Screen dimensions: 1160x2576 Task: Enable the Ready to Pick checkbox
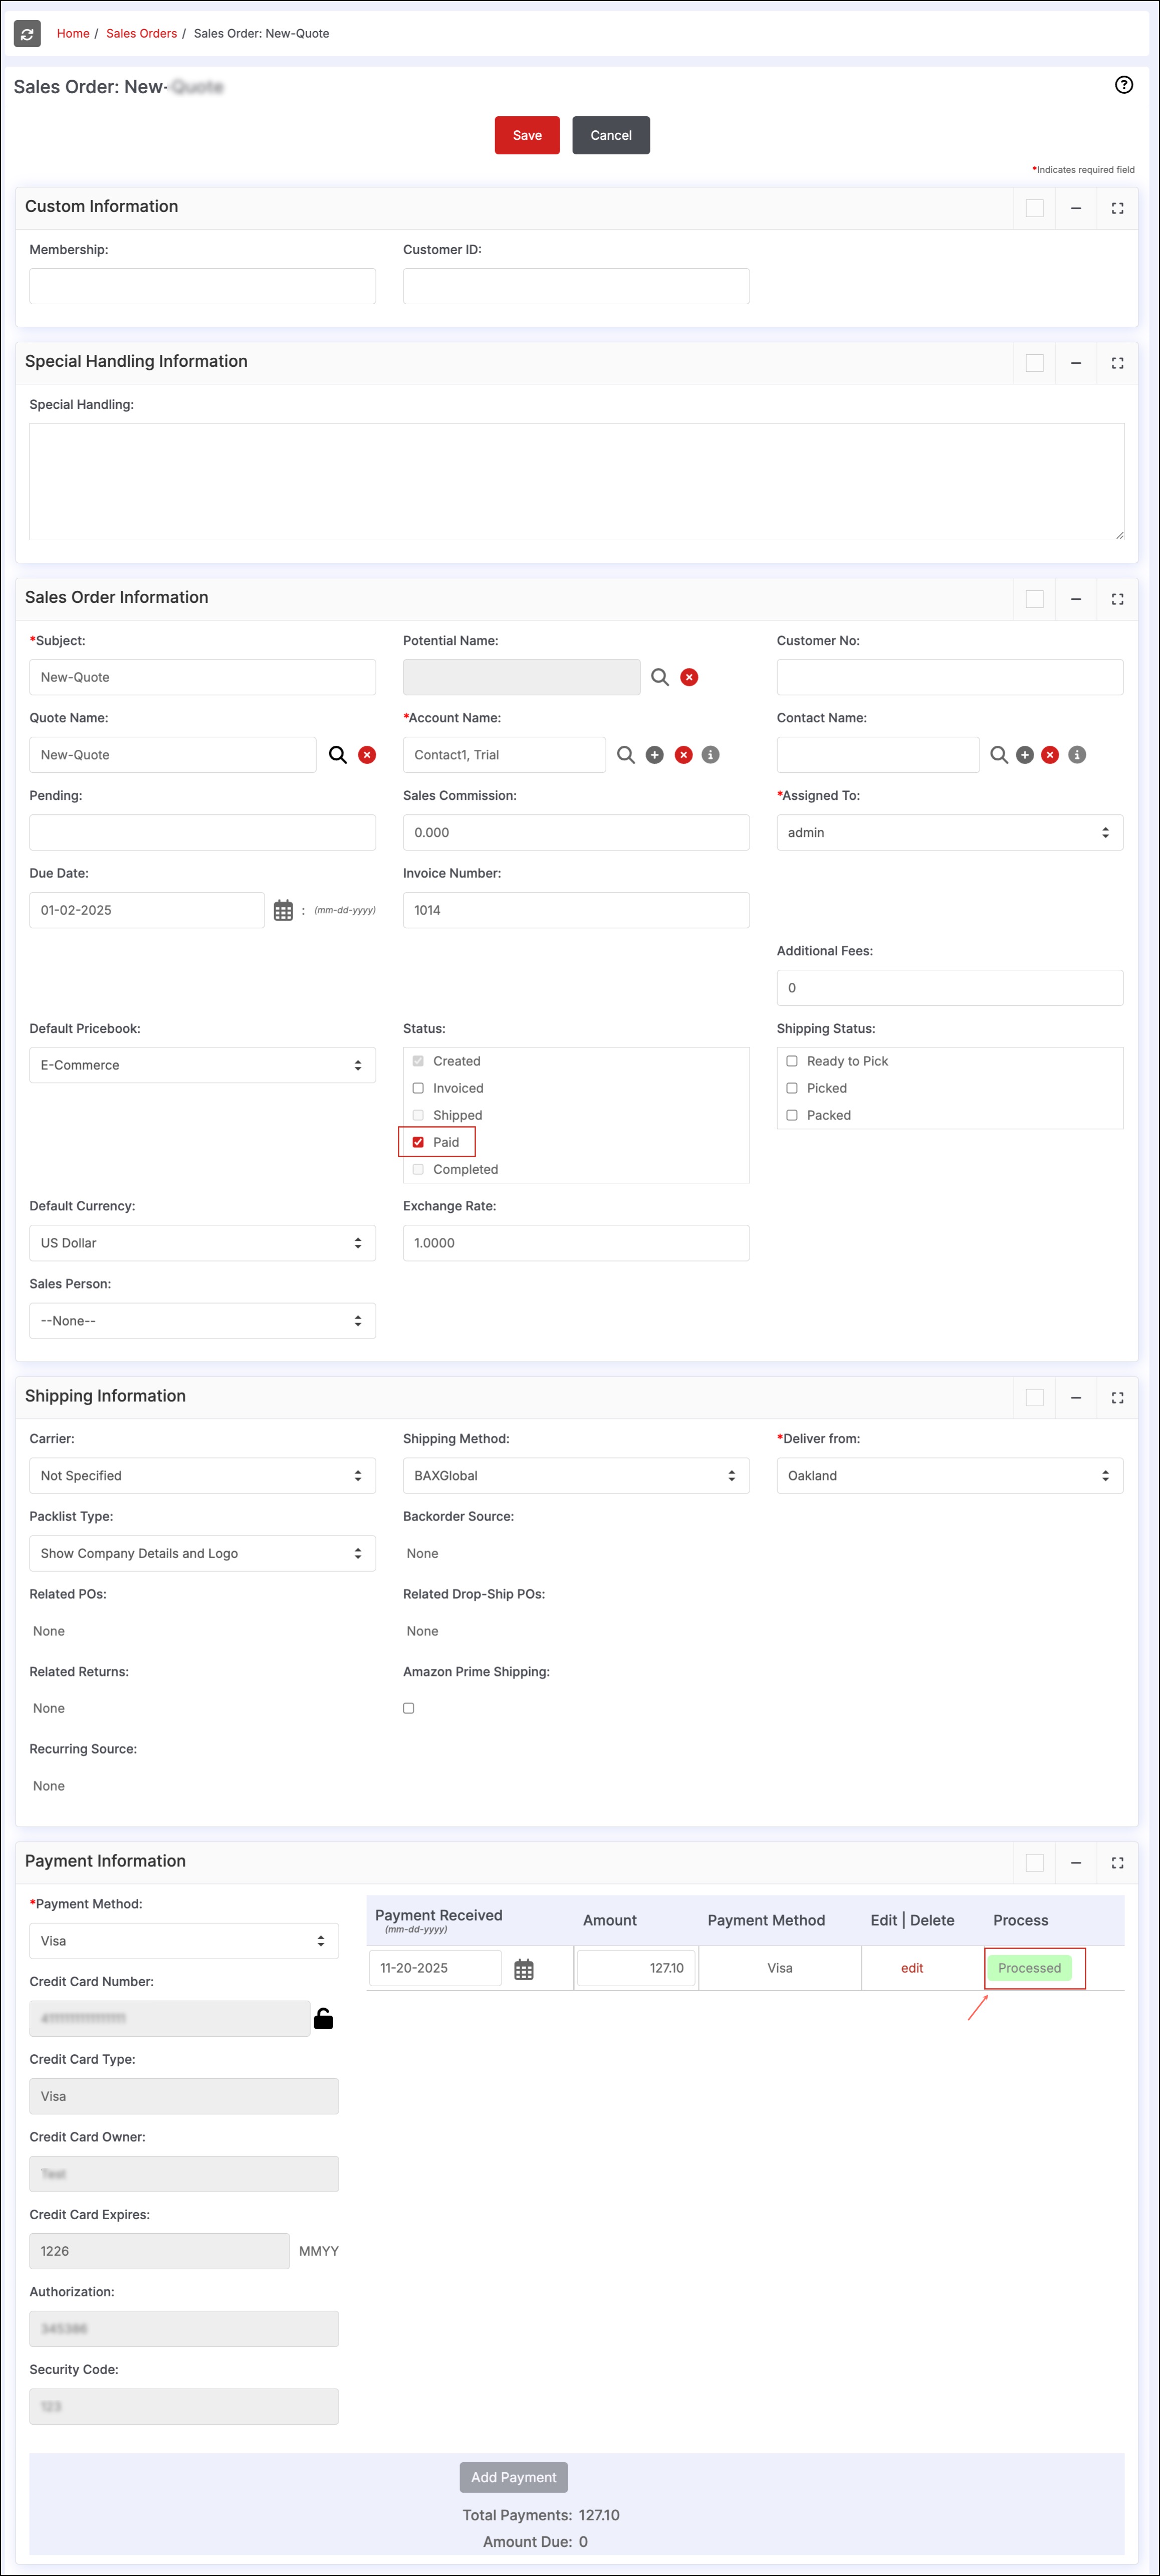tap(792, 1061)
